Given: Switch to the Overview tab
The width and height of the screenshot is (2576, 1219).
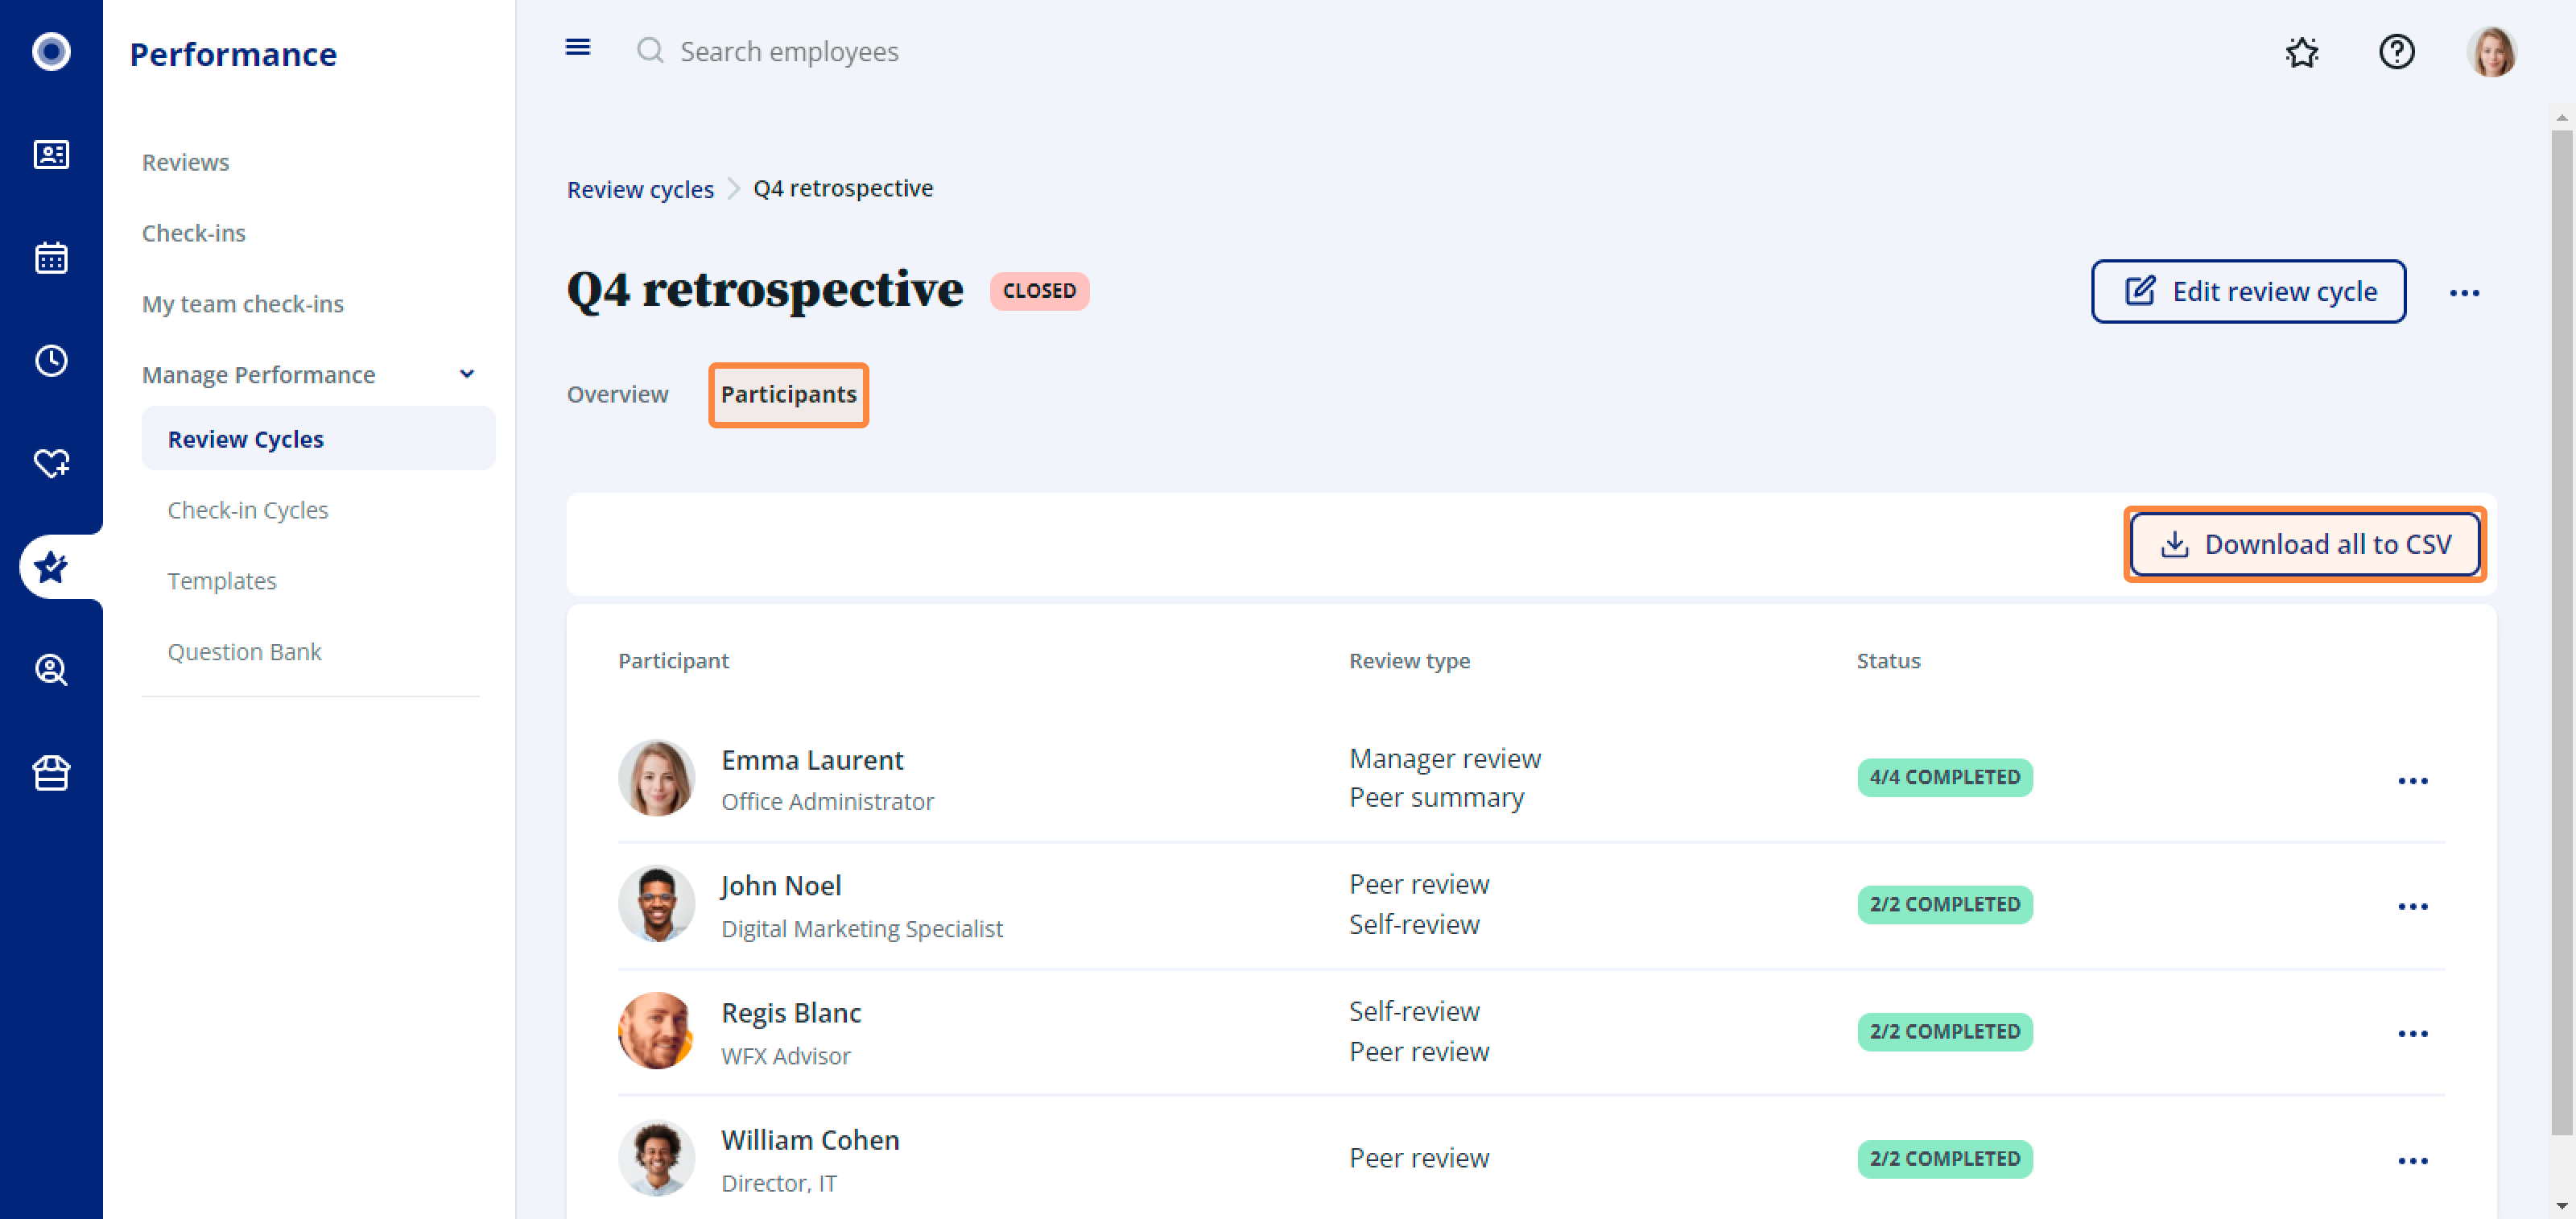Looking at the screenshot, I should 617,394.
